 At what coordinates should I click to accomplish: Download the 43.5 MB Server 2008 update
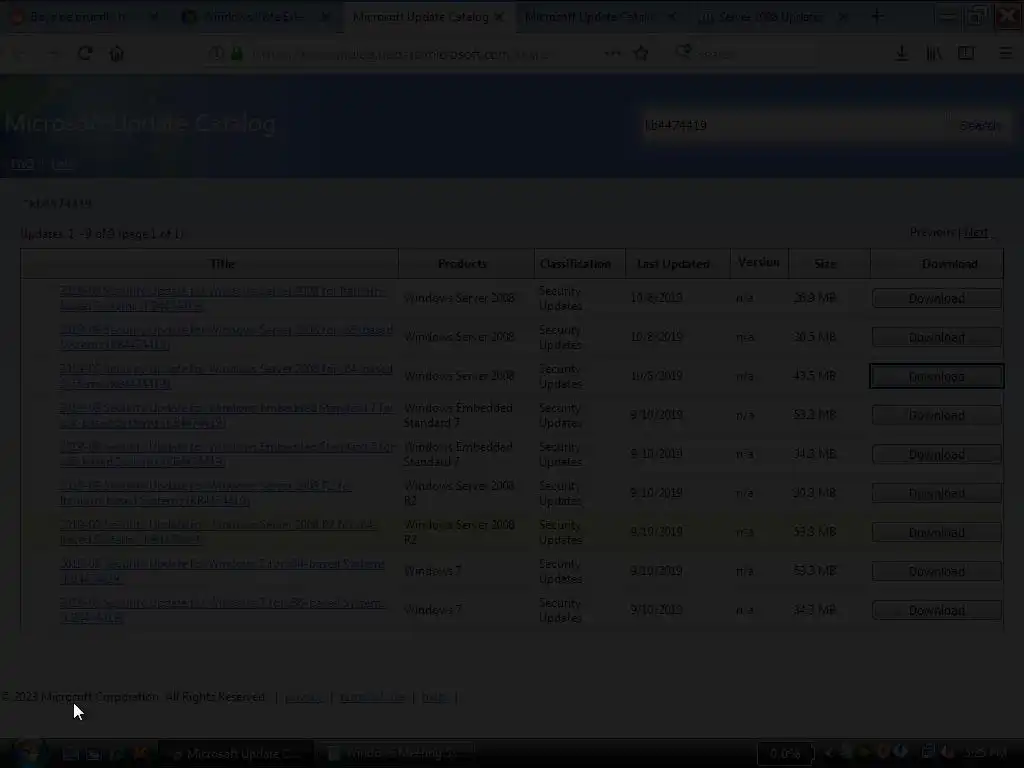936,377
